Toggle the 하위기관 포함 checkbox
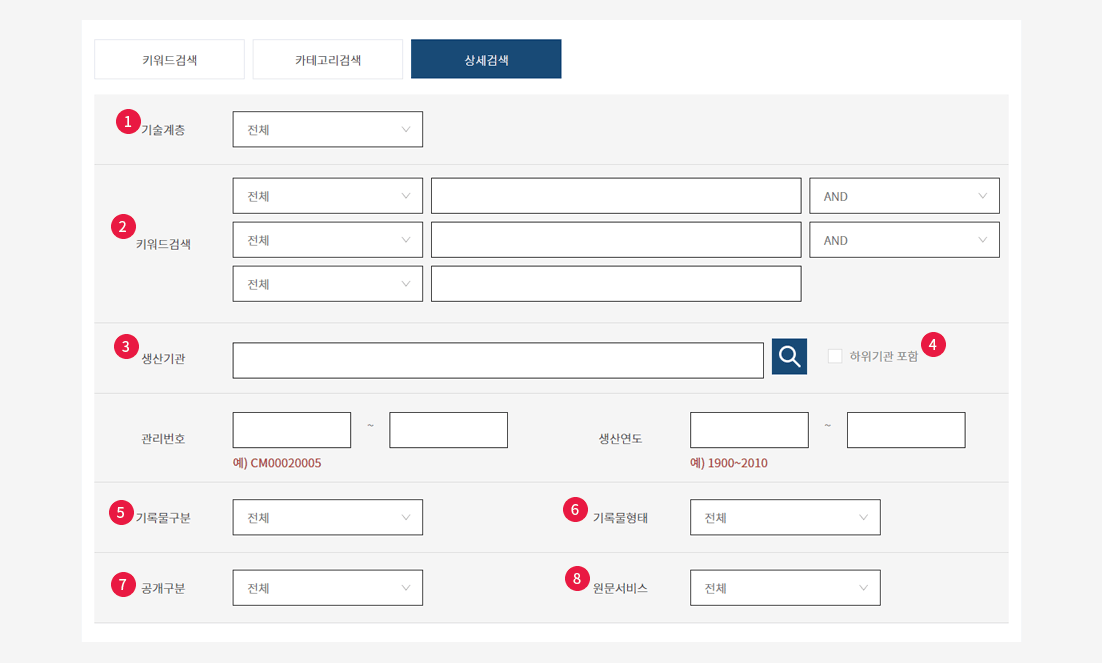Viewport: 1102px width, 663px height. [x=835, y=357]
